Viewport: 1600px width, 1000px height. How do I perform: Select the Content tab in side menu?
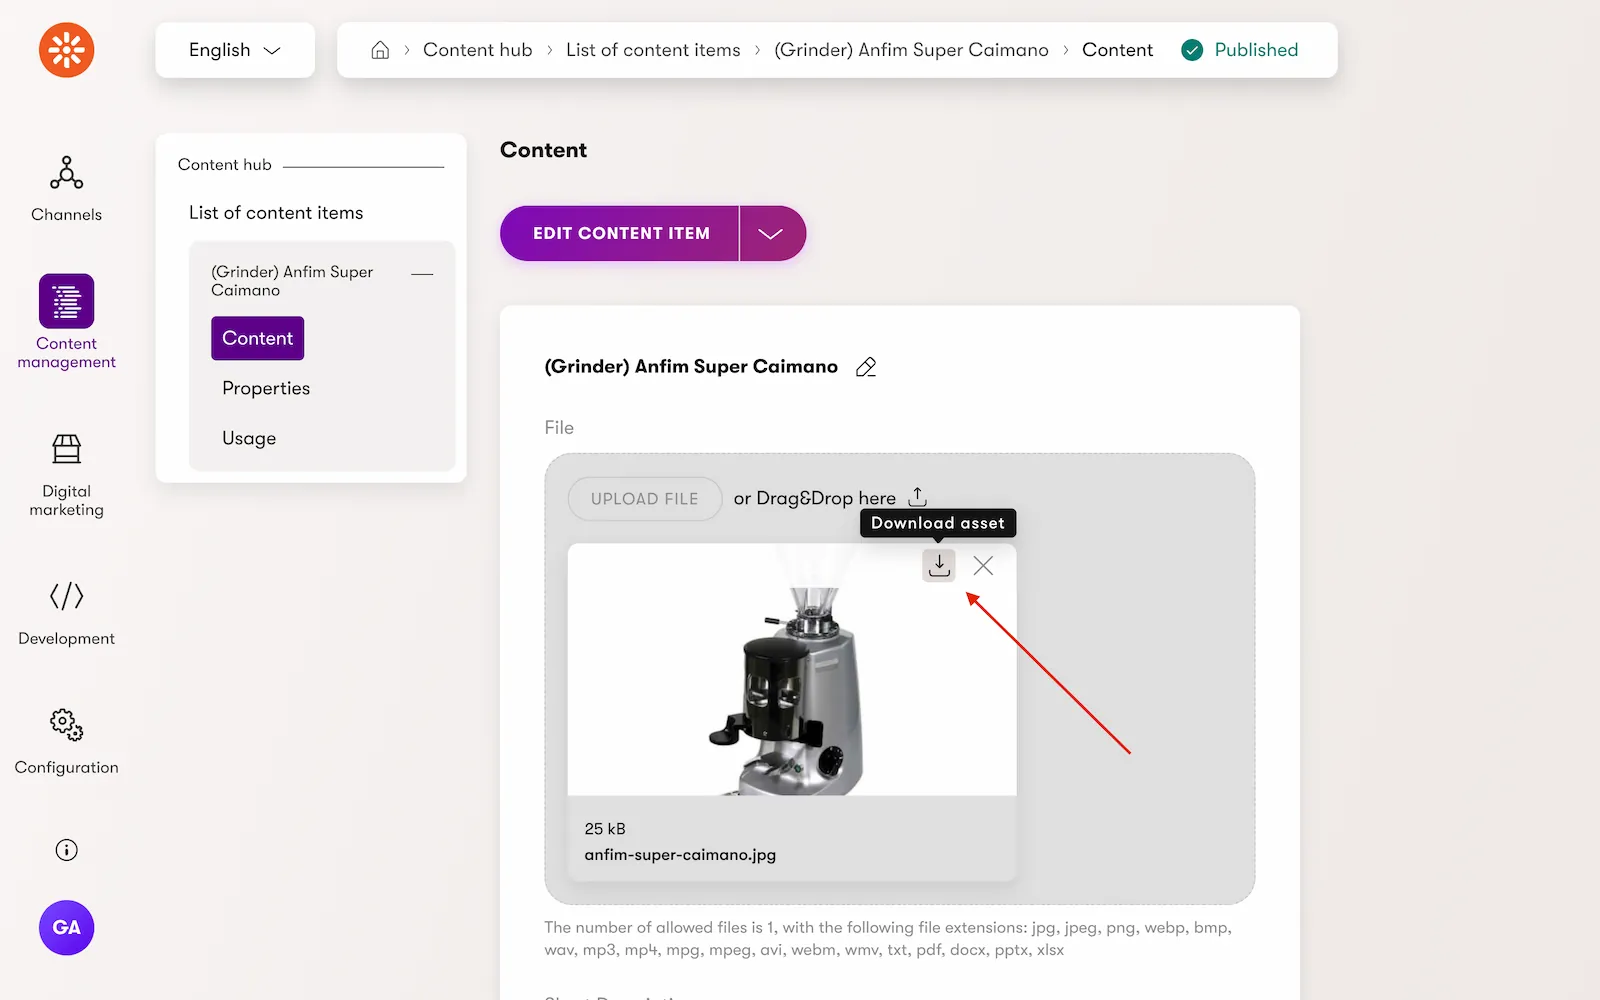coord(258,338)
